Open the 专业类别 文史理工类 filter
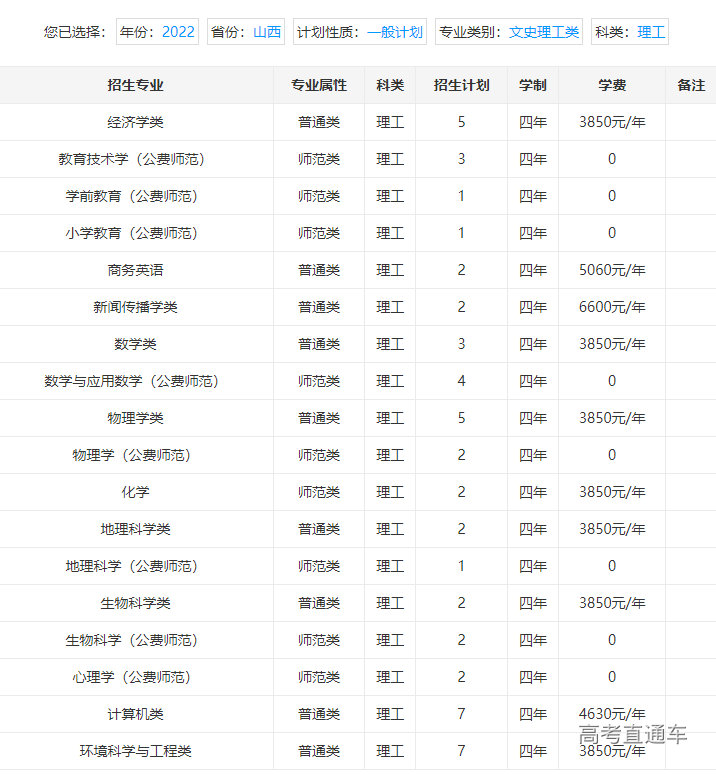 coord(509,32)
